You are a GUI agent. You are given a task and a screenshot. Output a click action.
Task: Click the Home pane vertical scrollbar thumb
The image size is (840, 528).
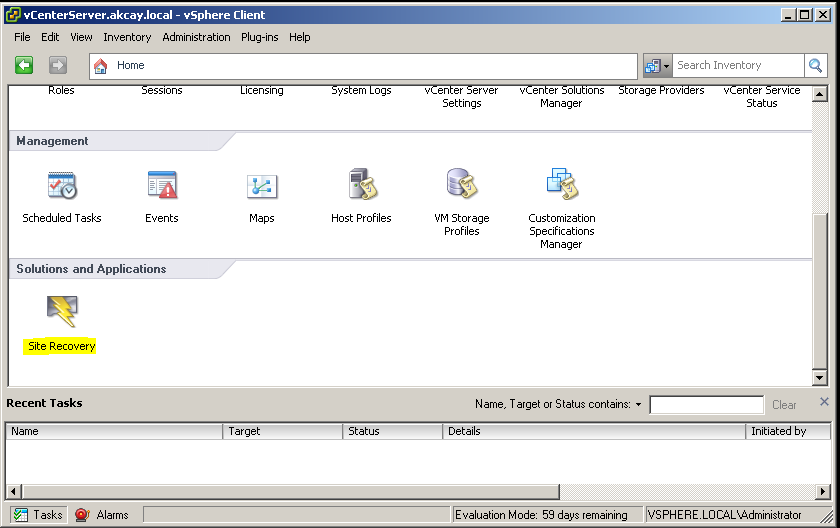(820, 291)
